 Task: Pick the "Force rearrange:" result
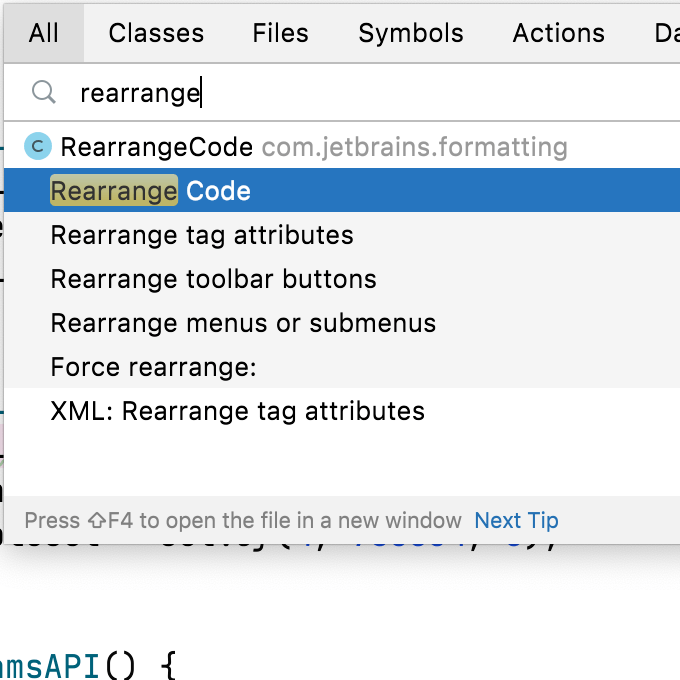(x=154, y=367)
